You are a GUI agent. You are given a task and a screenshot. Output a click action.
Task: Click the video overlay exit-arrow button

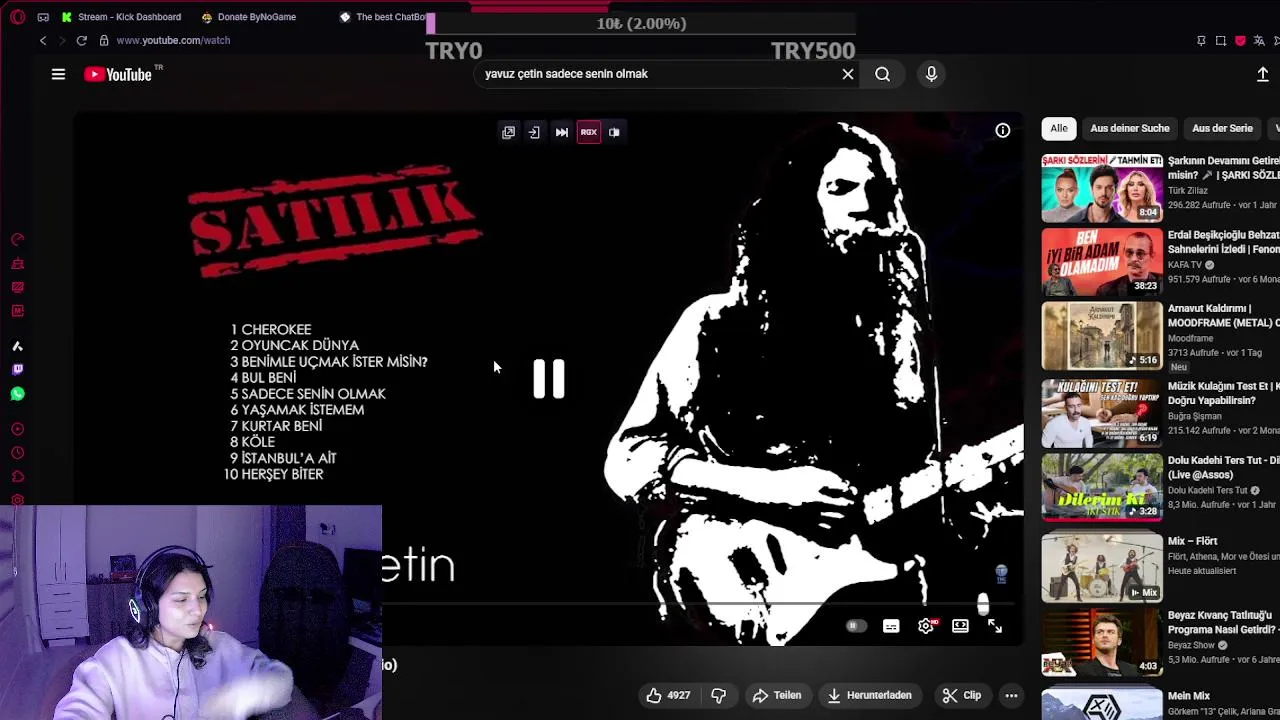point(534,132)
